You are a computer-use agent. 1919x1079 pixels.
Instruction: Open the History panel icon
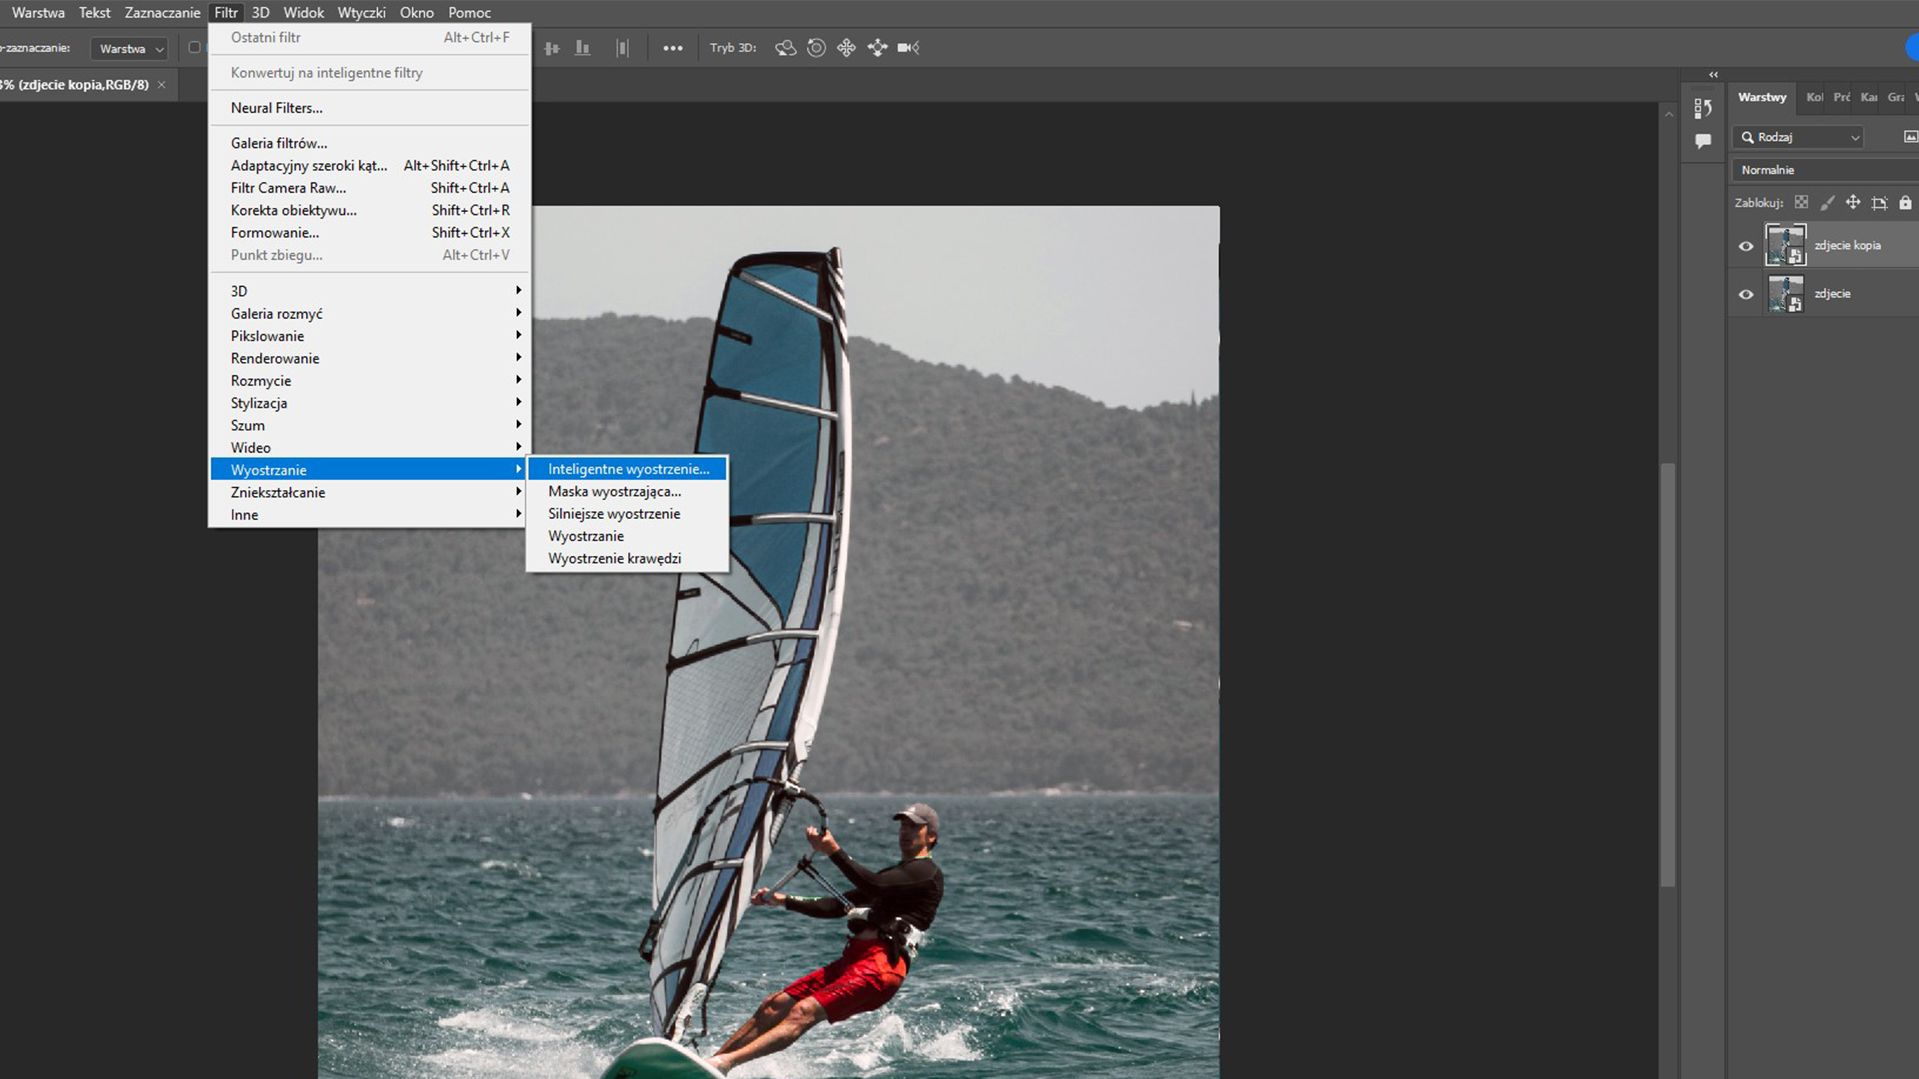1703,108
